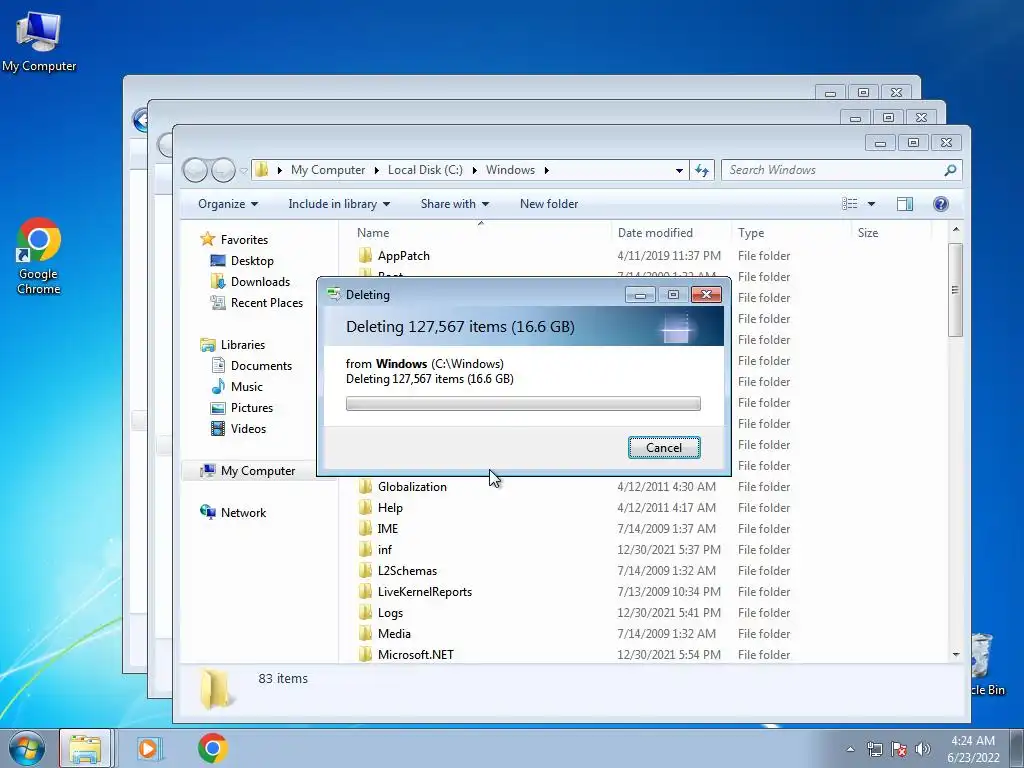Open Recent Places in sidebar

tap(266, 302)
